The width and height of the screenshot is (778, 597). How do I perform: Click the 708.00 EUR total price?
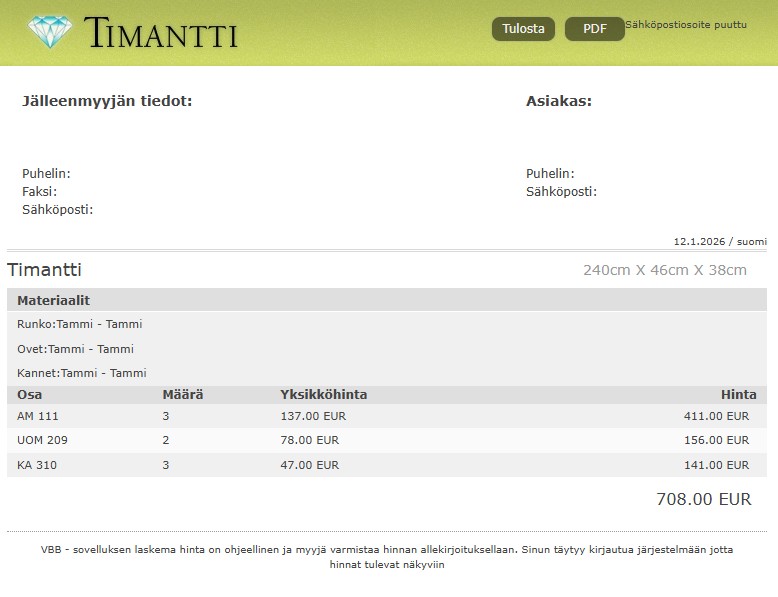(703, 499)
